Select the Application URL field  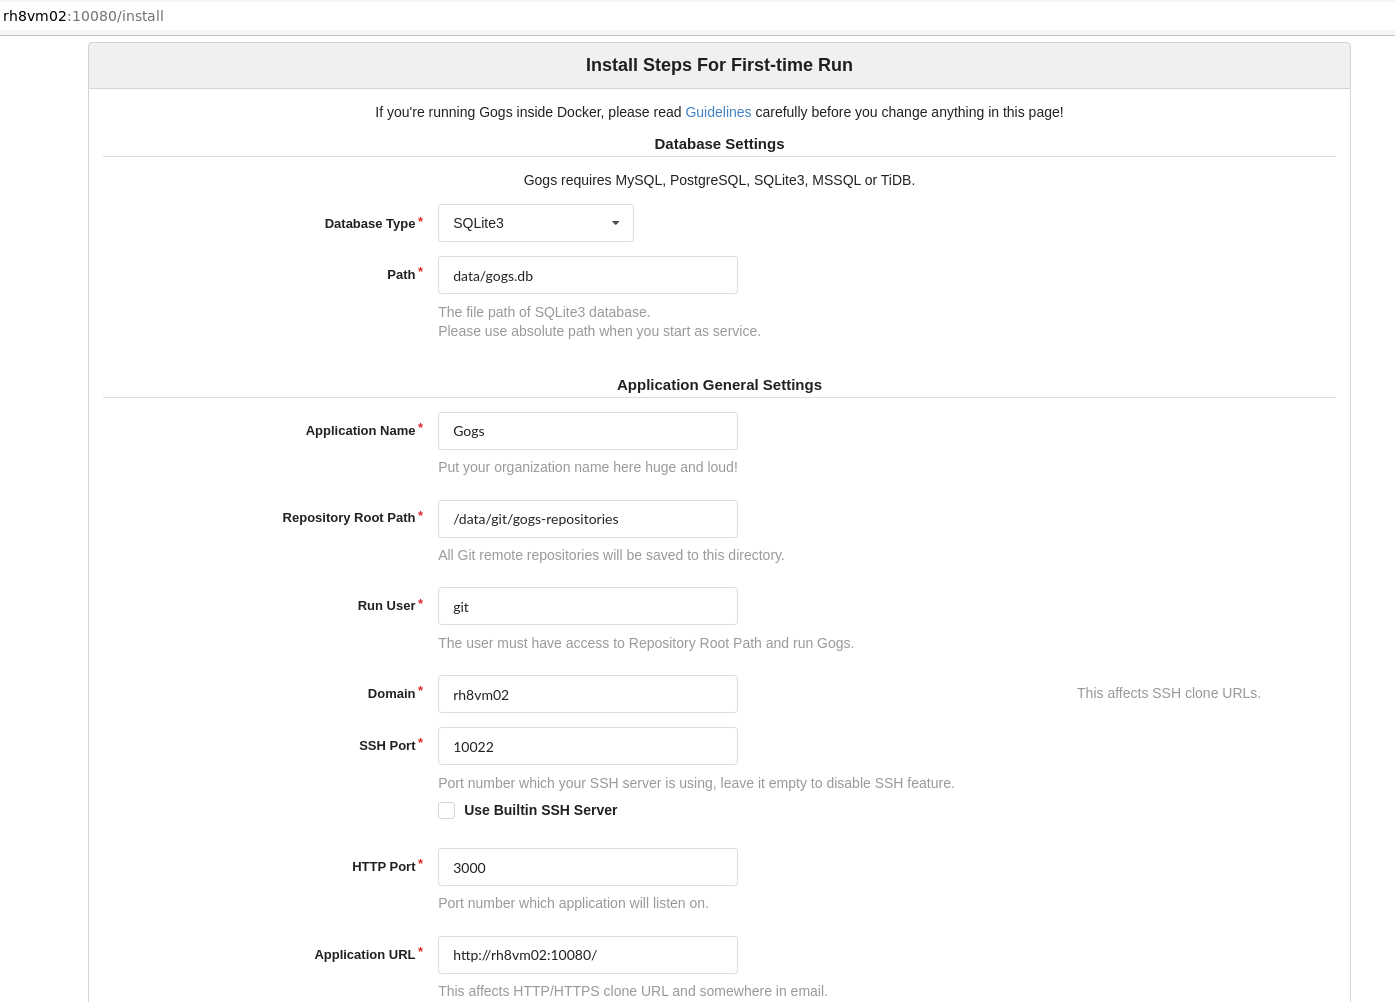tap(588, 955)
